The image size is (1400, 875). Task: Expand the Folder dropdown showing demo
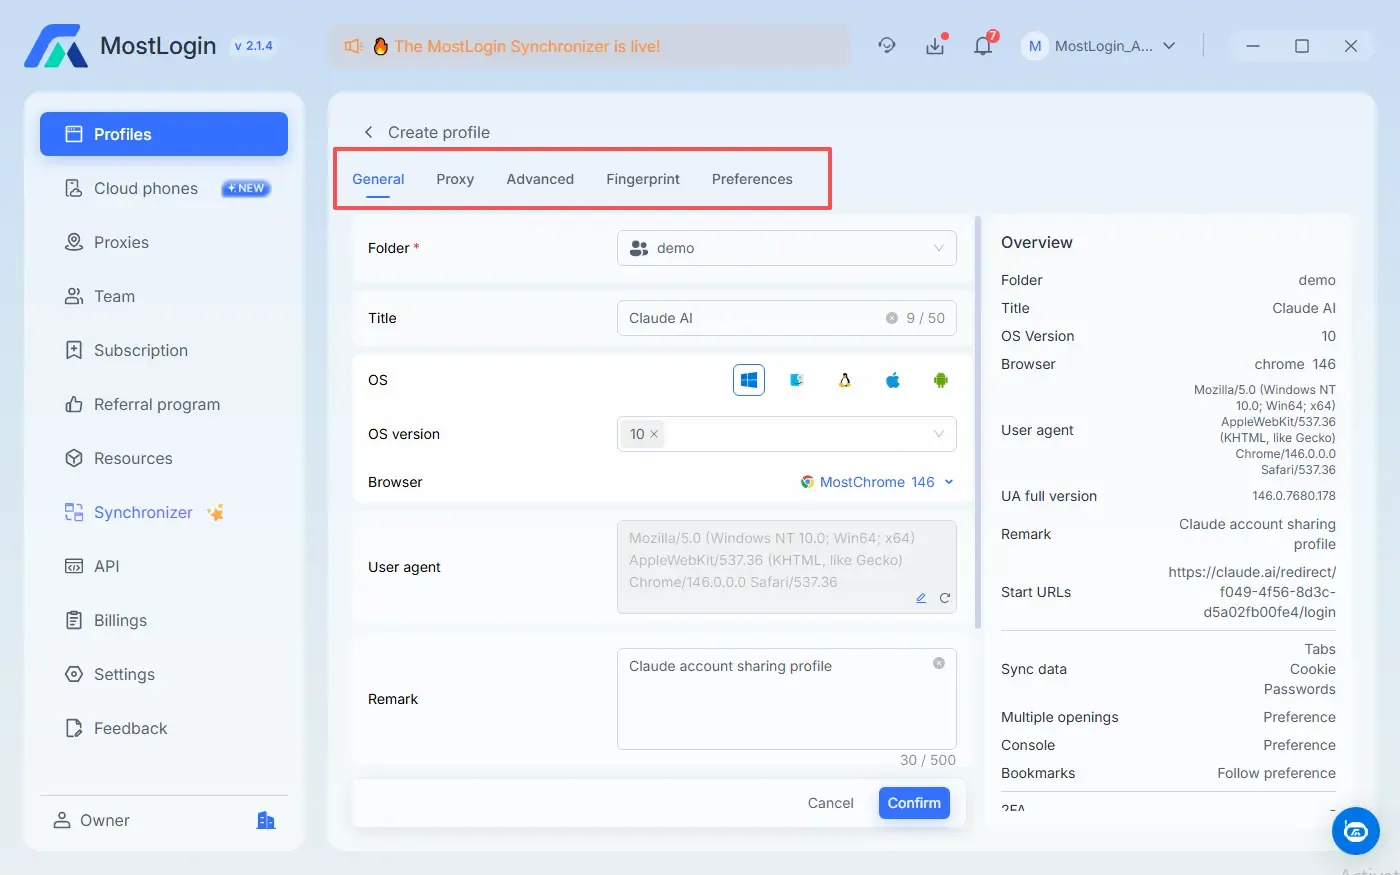click(x=787, y=248)
